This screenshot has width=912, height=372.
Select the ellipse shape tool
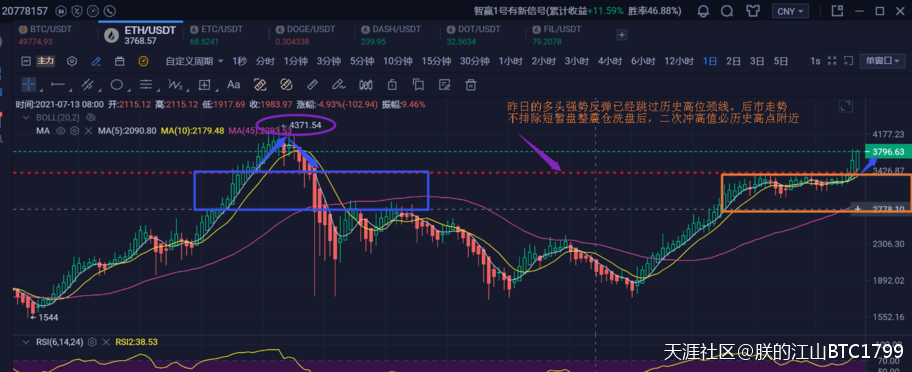[117, 85]
